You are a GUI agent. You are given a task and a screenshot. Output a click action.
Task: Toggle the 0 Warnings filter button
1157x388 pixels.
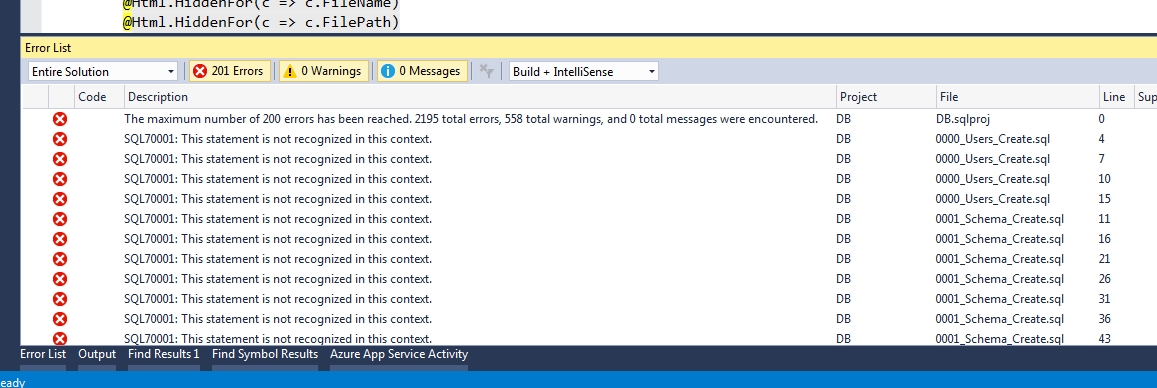click(323, 71)
